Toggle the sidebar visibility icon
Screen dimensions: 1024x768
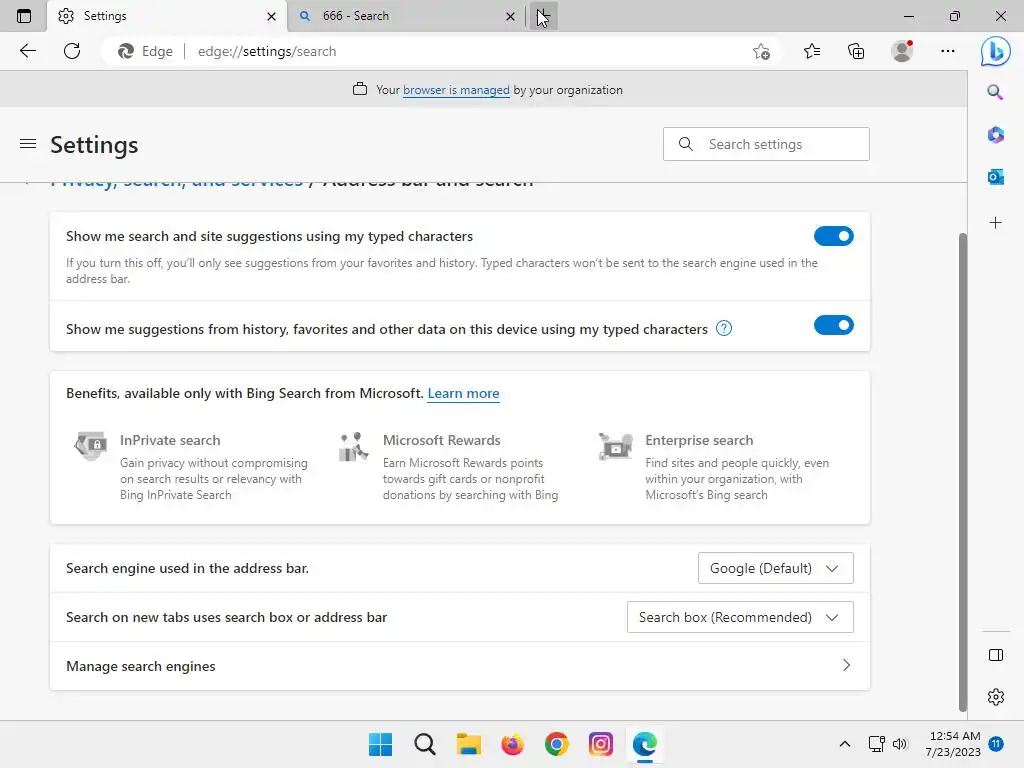tap(995, 655)
